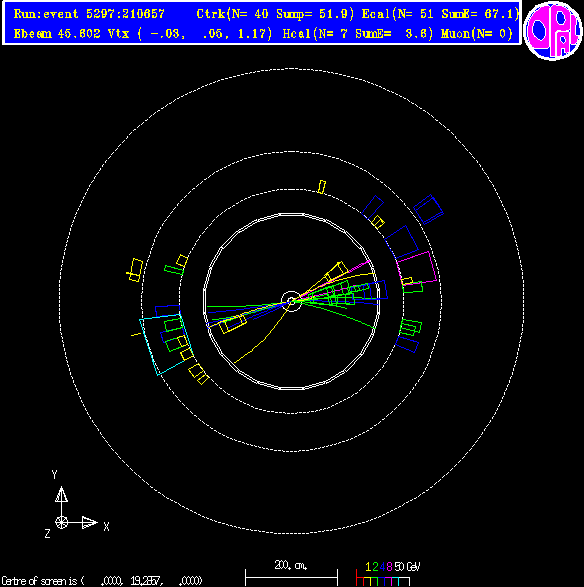Click the Ctrk track count text
This screenshot has width=584, height=587.
point(275,14)
